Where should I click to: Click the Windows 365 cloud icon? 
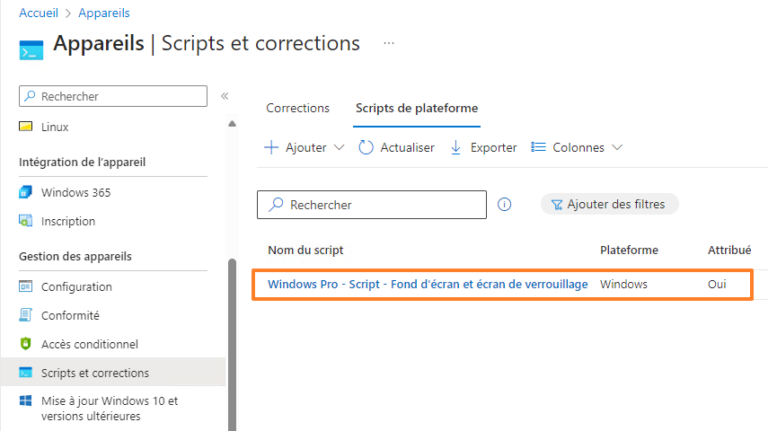click(26, 192)
